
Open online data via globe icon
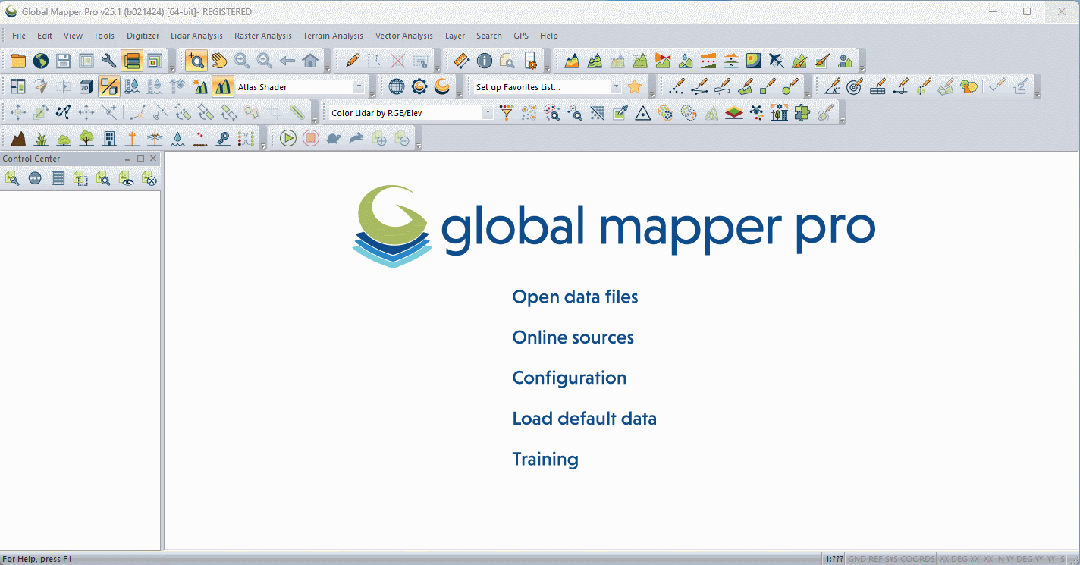(x=41, y=61)
